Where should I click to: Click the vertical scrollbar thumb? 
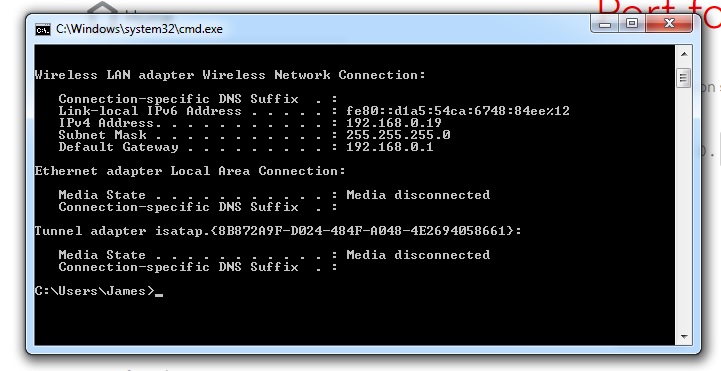click(x=684, y=78)
